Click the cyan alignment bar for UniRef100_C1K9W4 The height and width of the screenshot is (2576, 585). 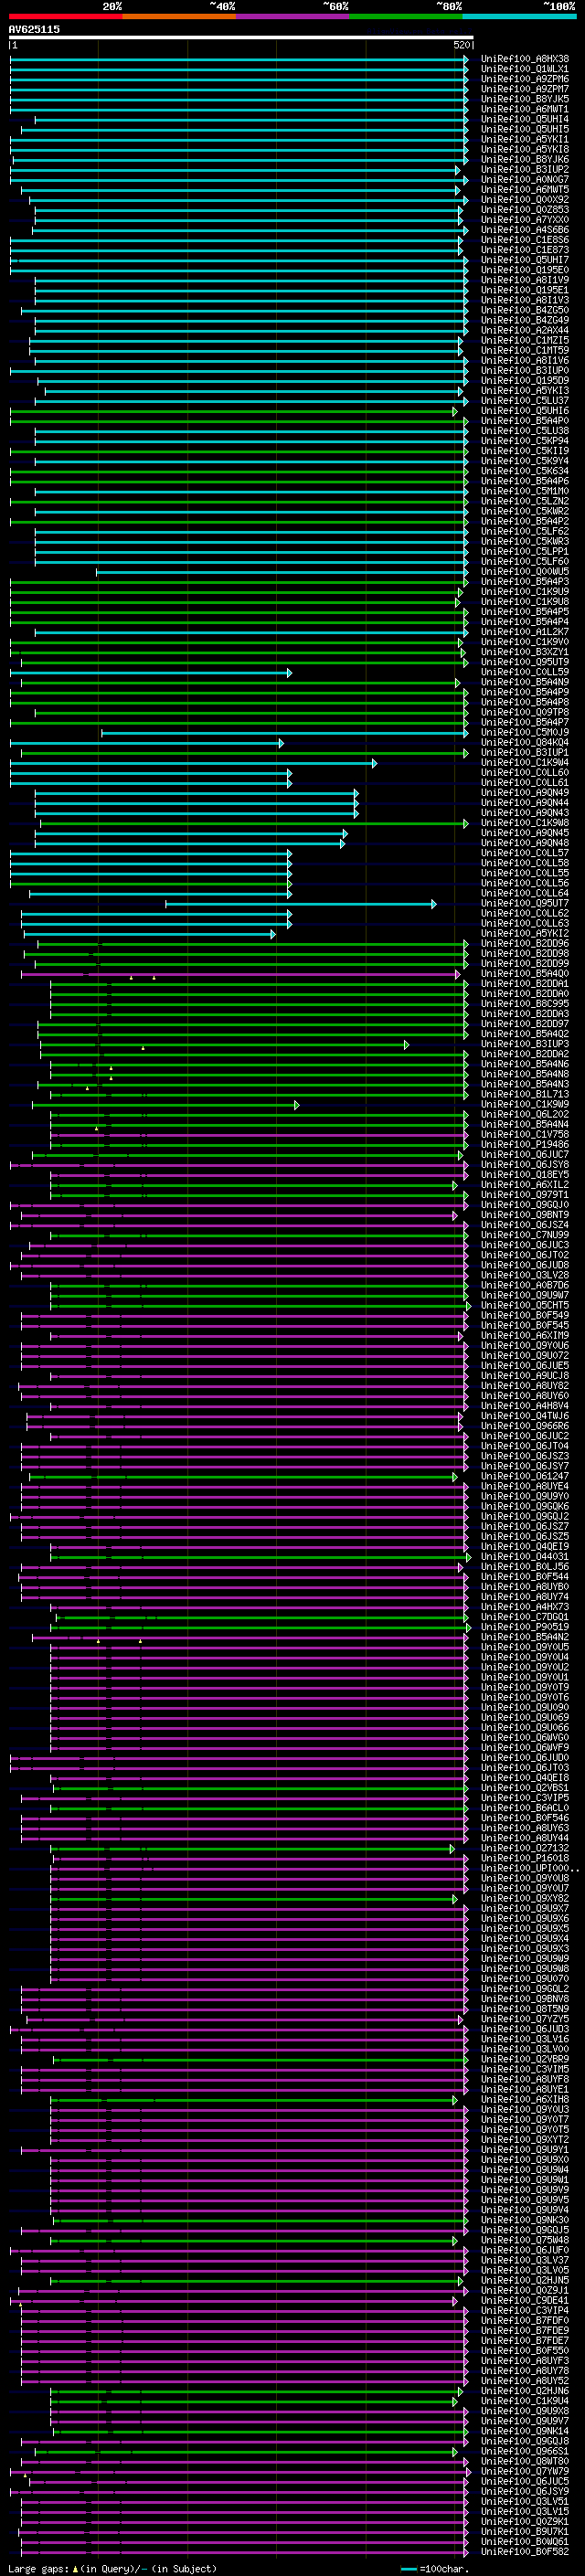click(x=193, y=763)
